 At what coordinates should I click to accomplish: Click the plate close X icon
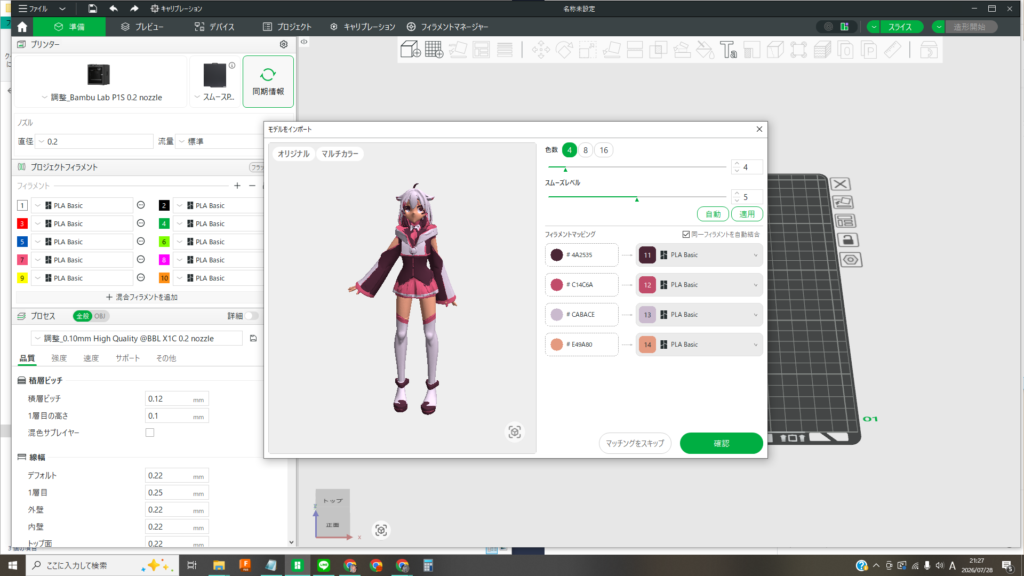click(840, 184)
